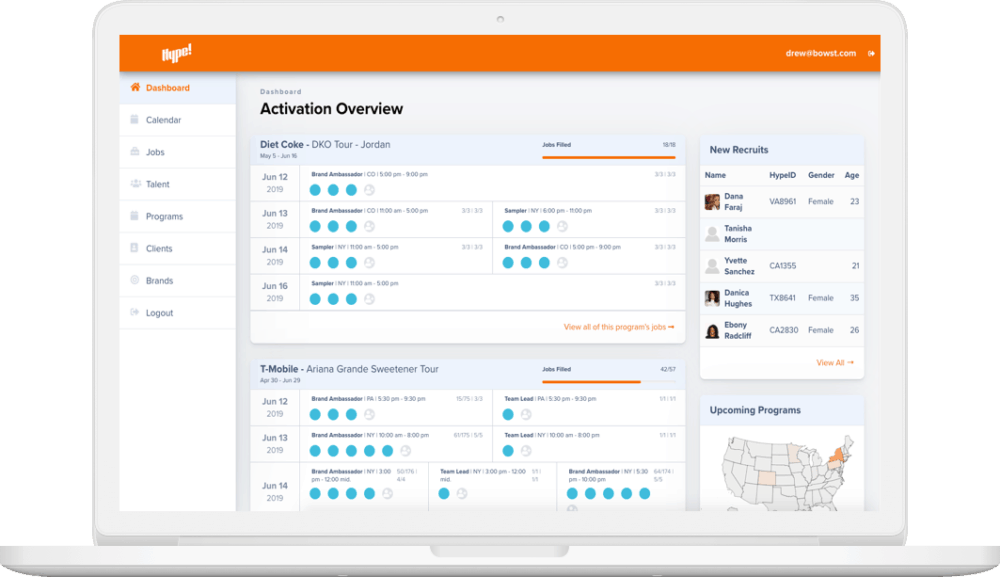The width and height of the screenshot is (1000, 577).
Task: Click Diet Coke Jun 16 2019 date cell
Action: [275, 292]
